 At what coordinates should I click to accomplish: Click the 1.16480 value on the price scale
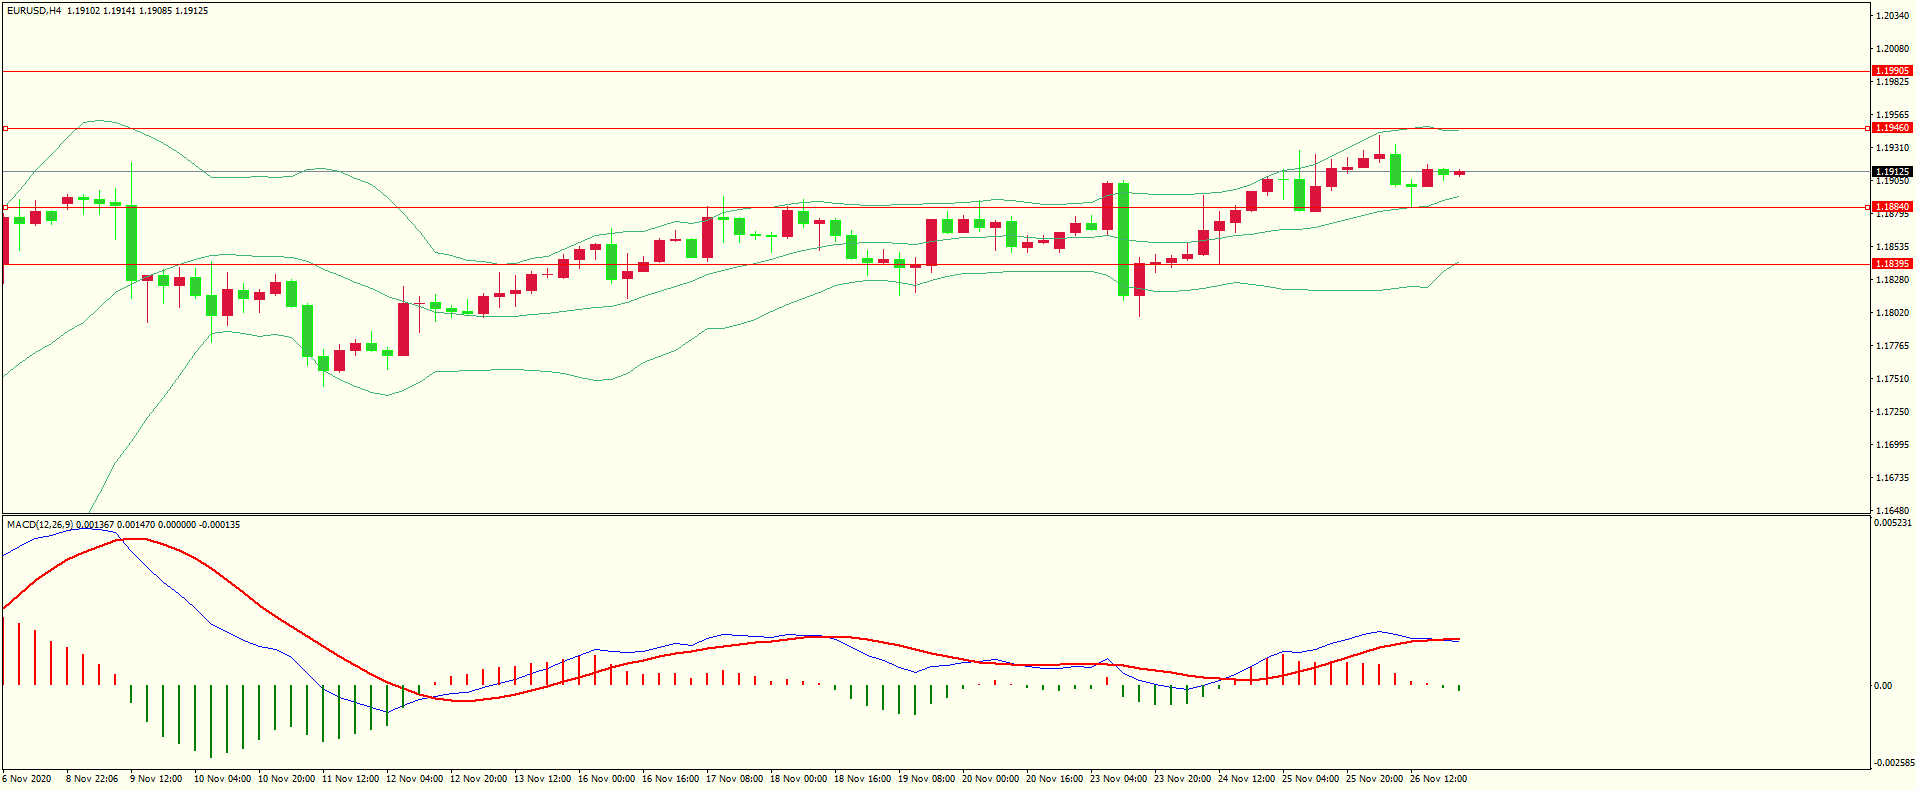tap(1893, 510)
